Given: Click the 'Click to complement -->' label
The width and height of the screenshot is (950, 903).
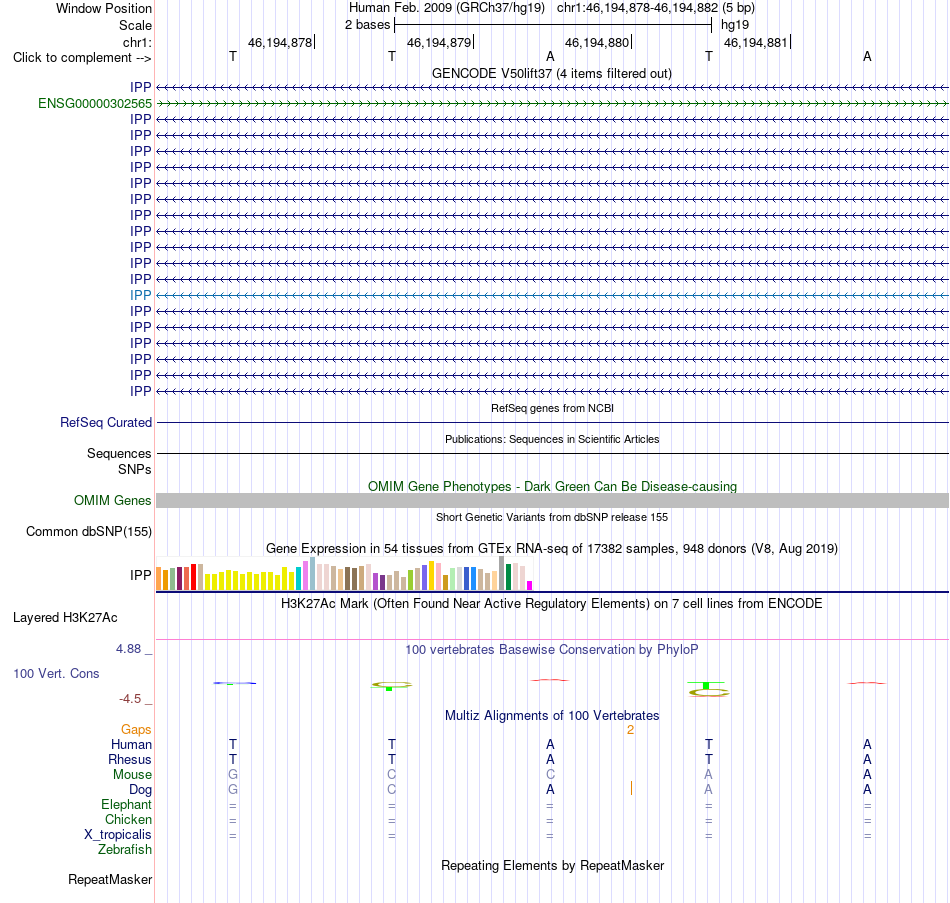Looking at the screenshot, I should 82,58.
